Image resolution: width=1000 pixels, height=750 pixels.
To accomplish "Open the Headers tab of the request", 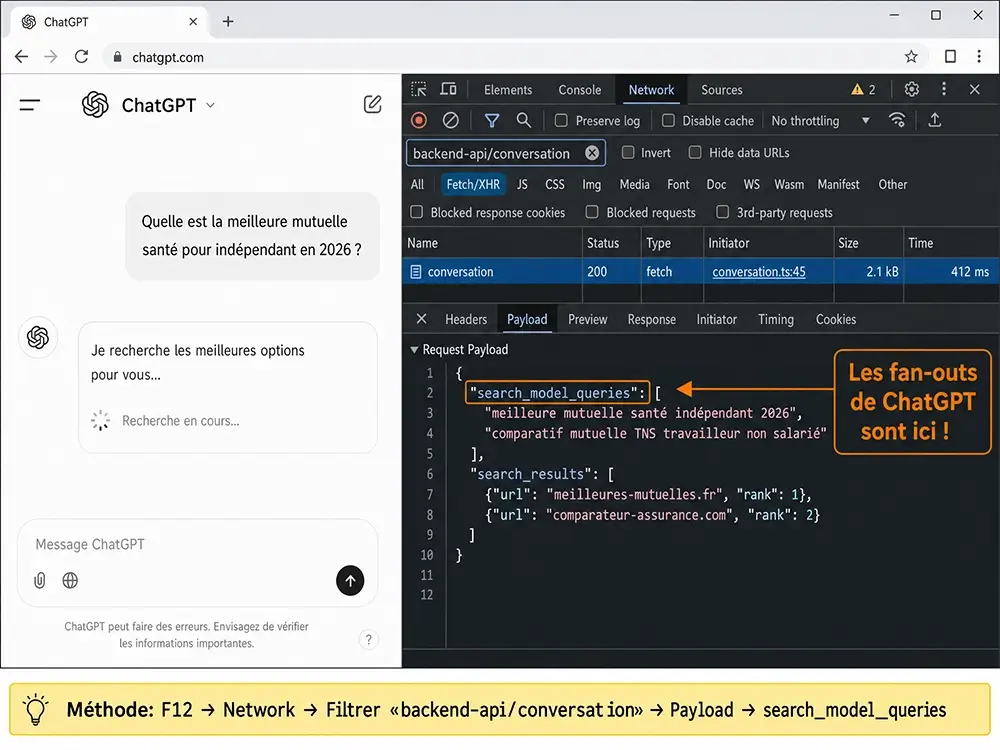I will [466, 319].
